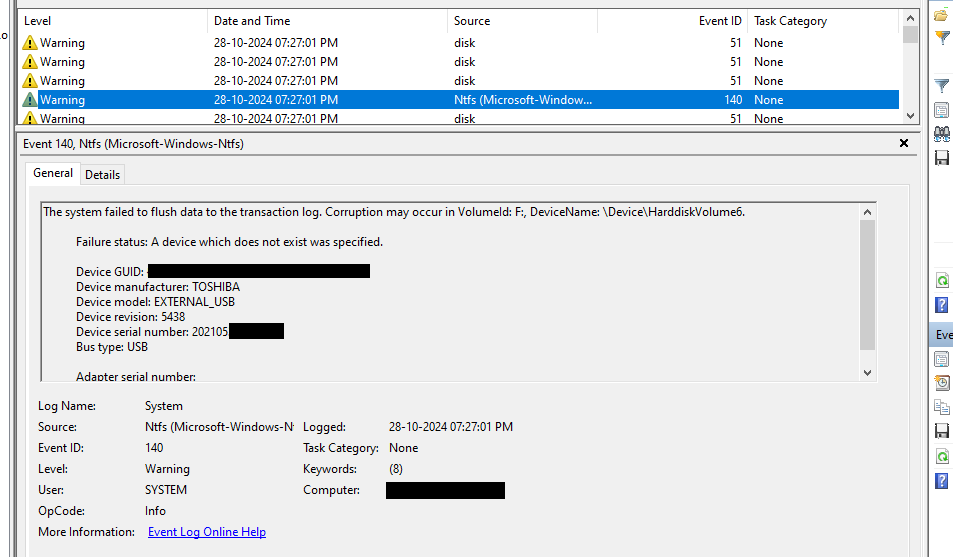Click the 'Adapter serial number' line
The width and height of the screenshot is (953, 557).
(x=136, y=376)
